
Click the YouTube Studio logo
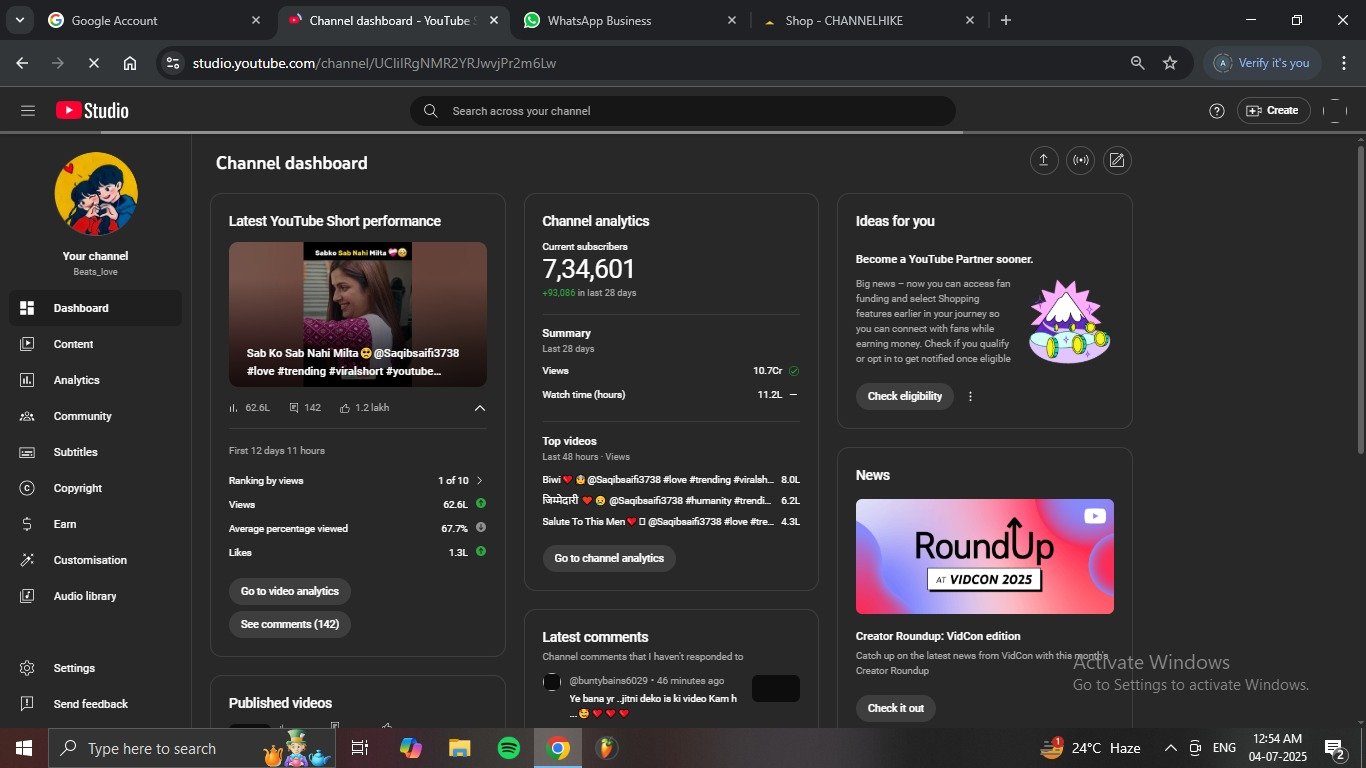pyautogui.click(x=92, y=111)
